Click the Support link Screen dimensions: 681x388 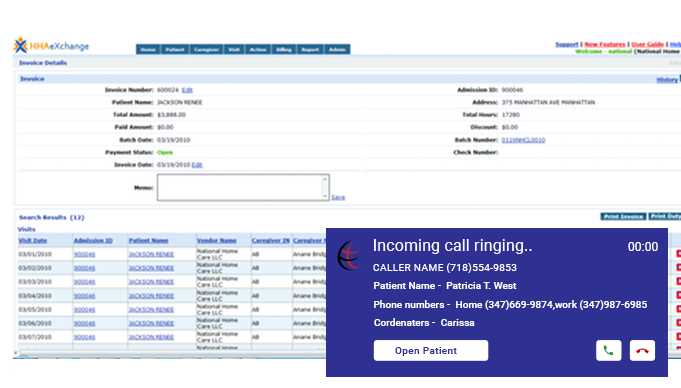[x=566, y=44]
